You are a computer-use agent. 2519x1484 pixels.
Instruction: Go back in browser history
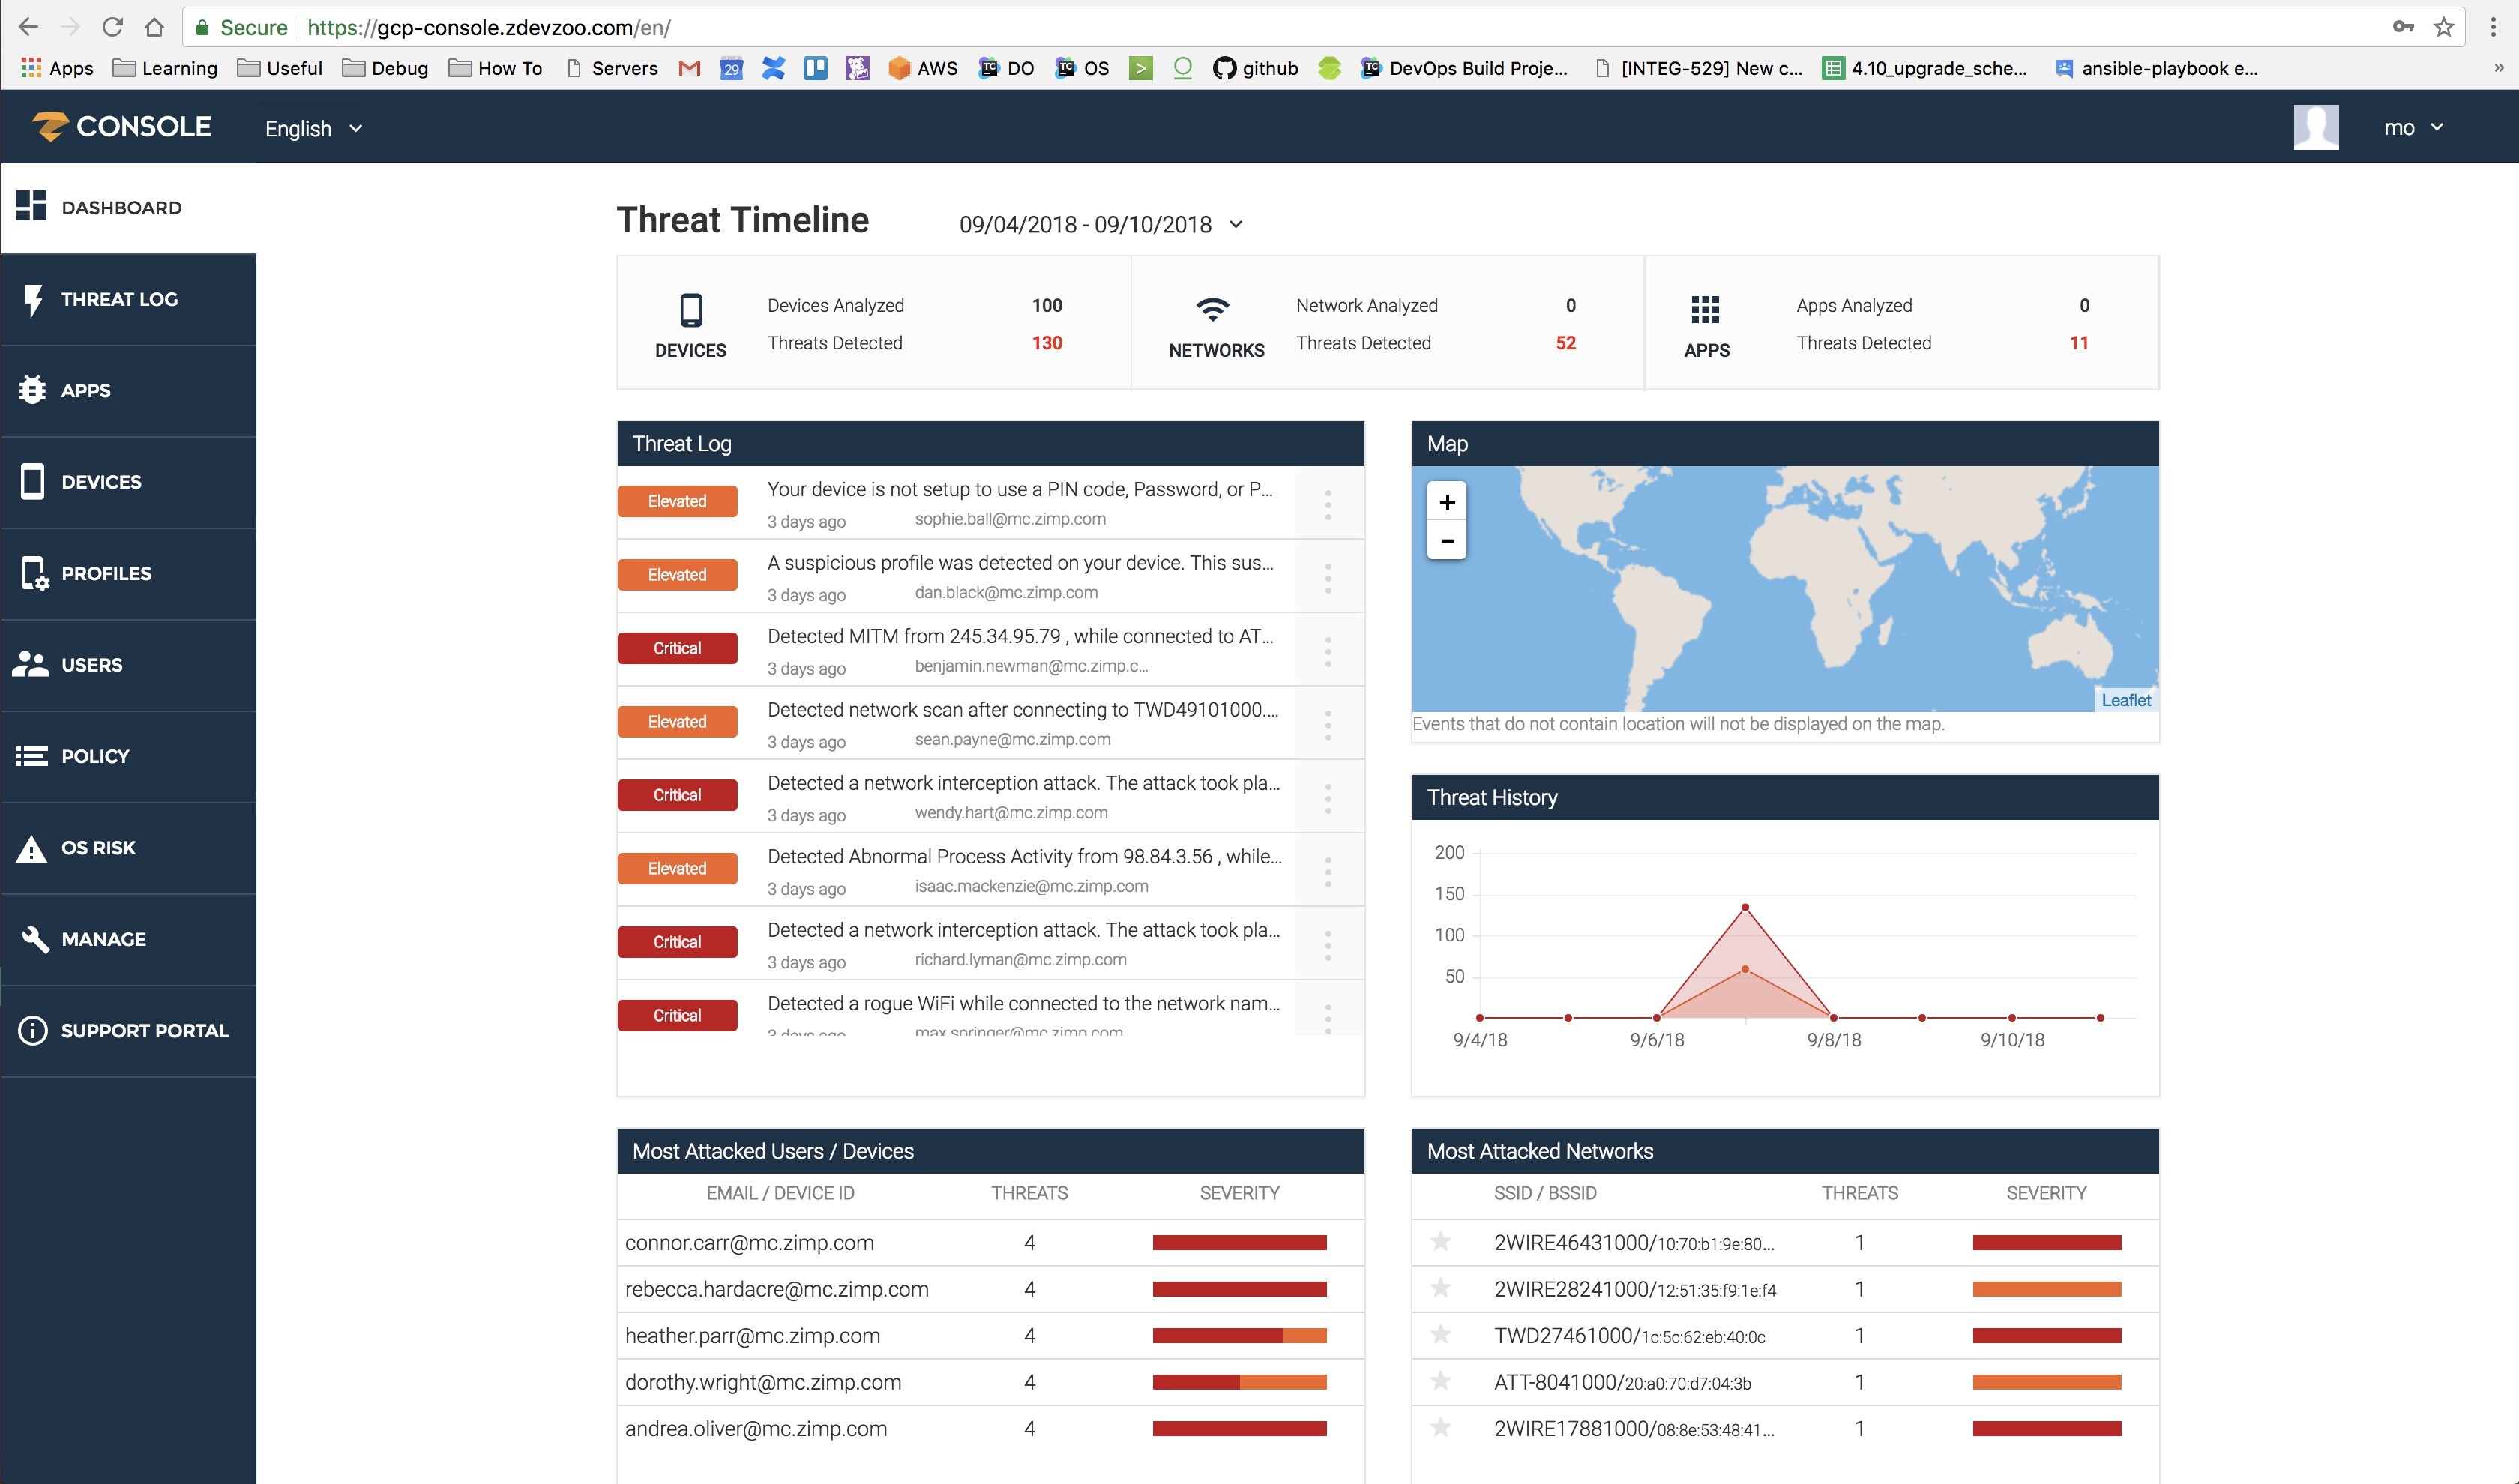28,27
